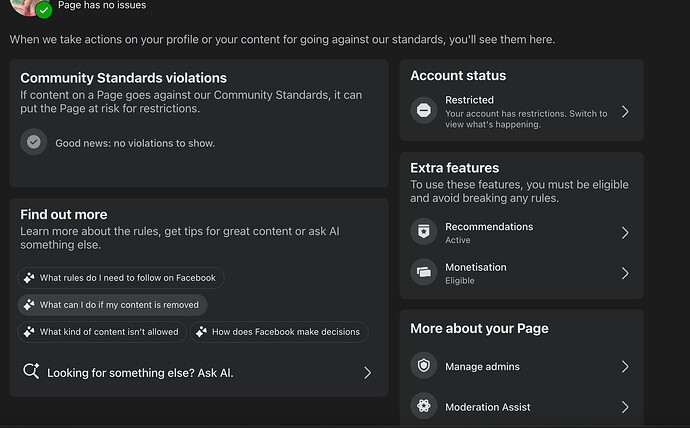The image size is (690, 428).
Task: Expand the Restricted account status chevron
Action: tap(625, 111)
